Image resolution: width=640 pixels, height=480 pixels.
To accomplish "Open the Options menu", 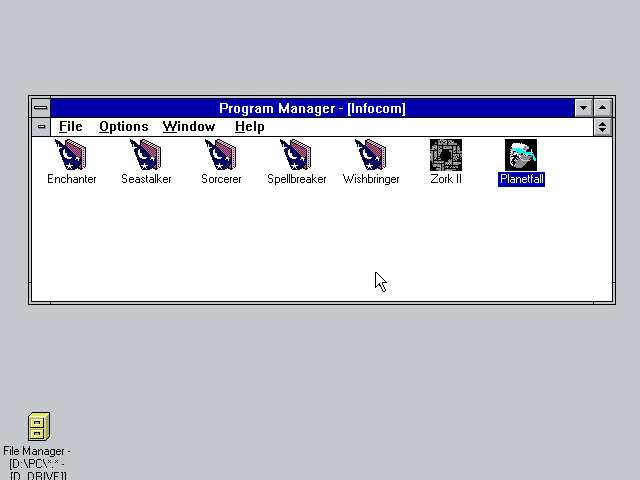I will pyautogui.click(x=124, y=127).
